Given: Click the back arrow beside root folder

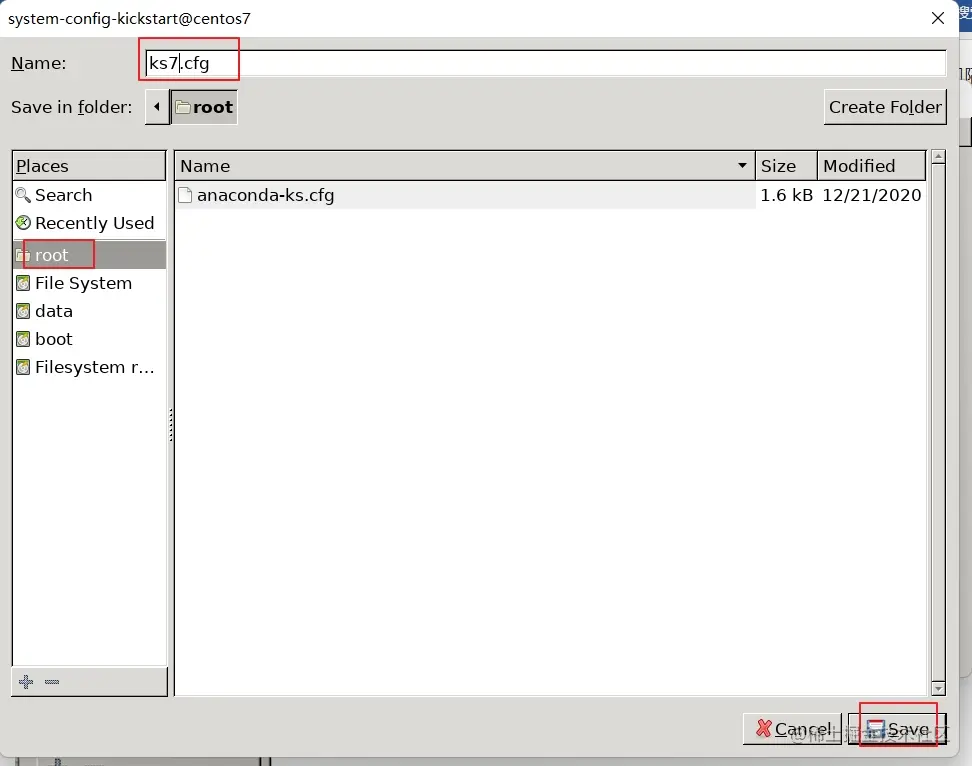Looking at the screenshot, I should pos(157,107).
